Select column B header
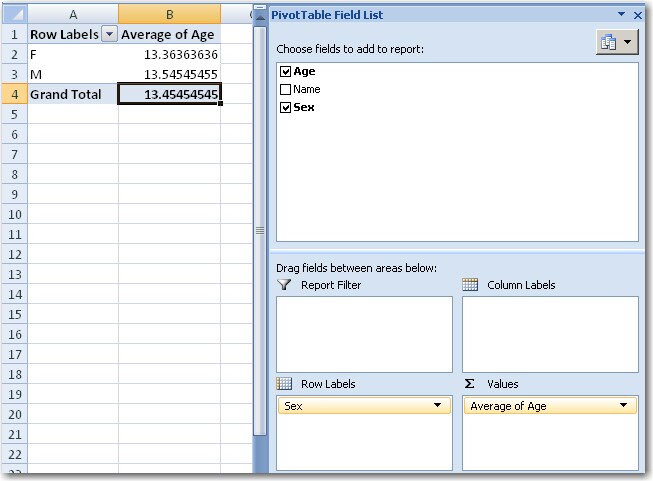 (x=169, y=14)
